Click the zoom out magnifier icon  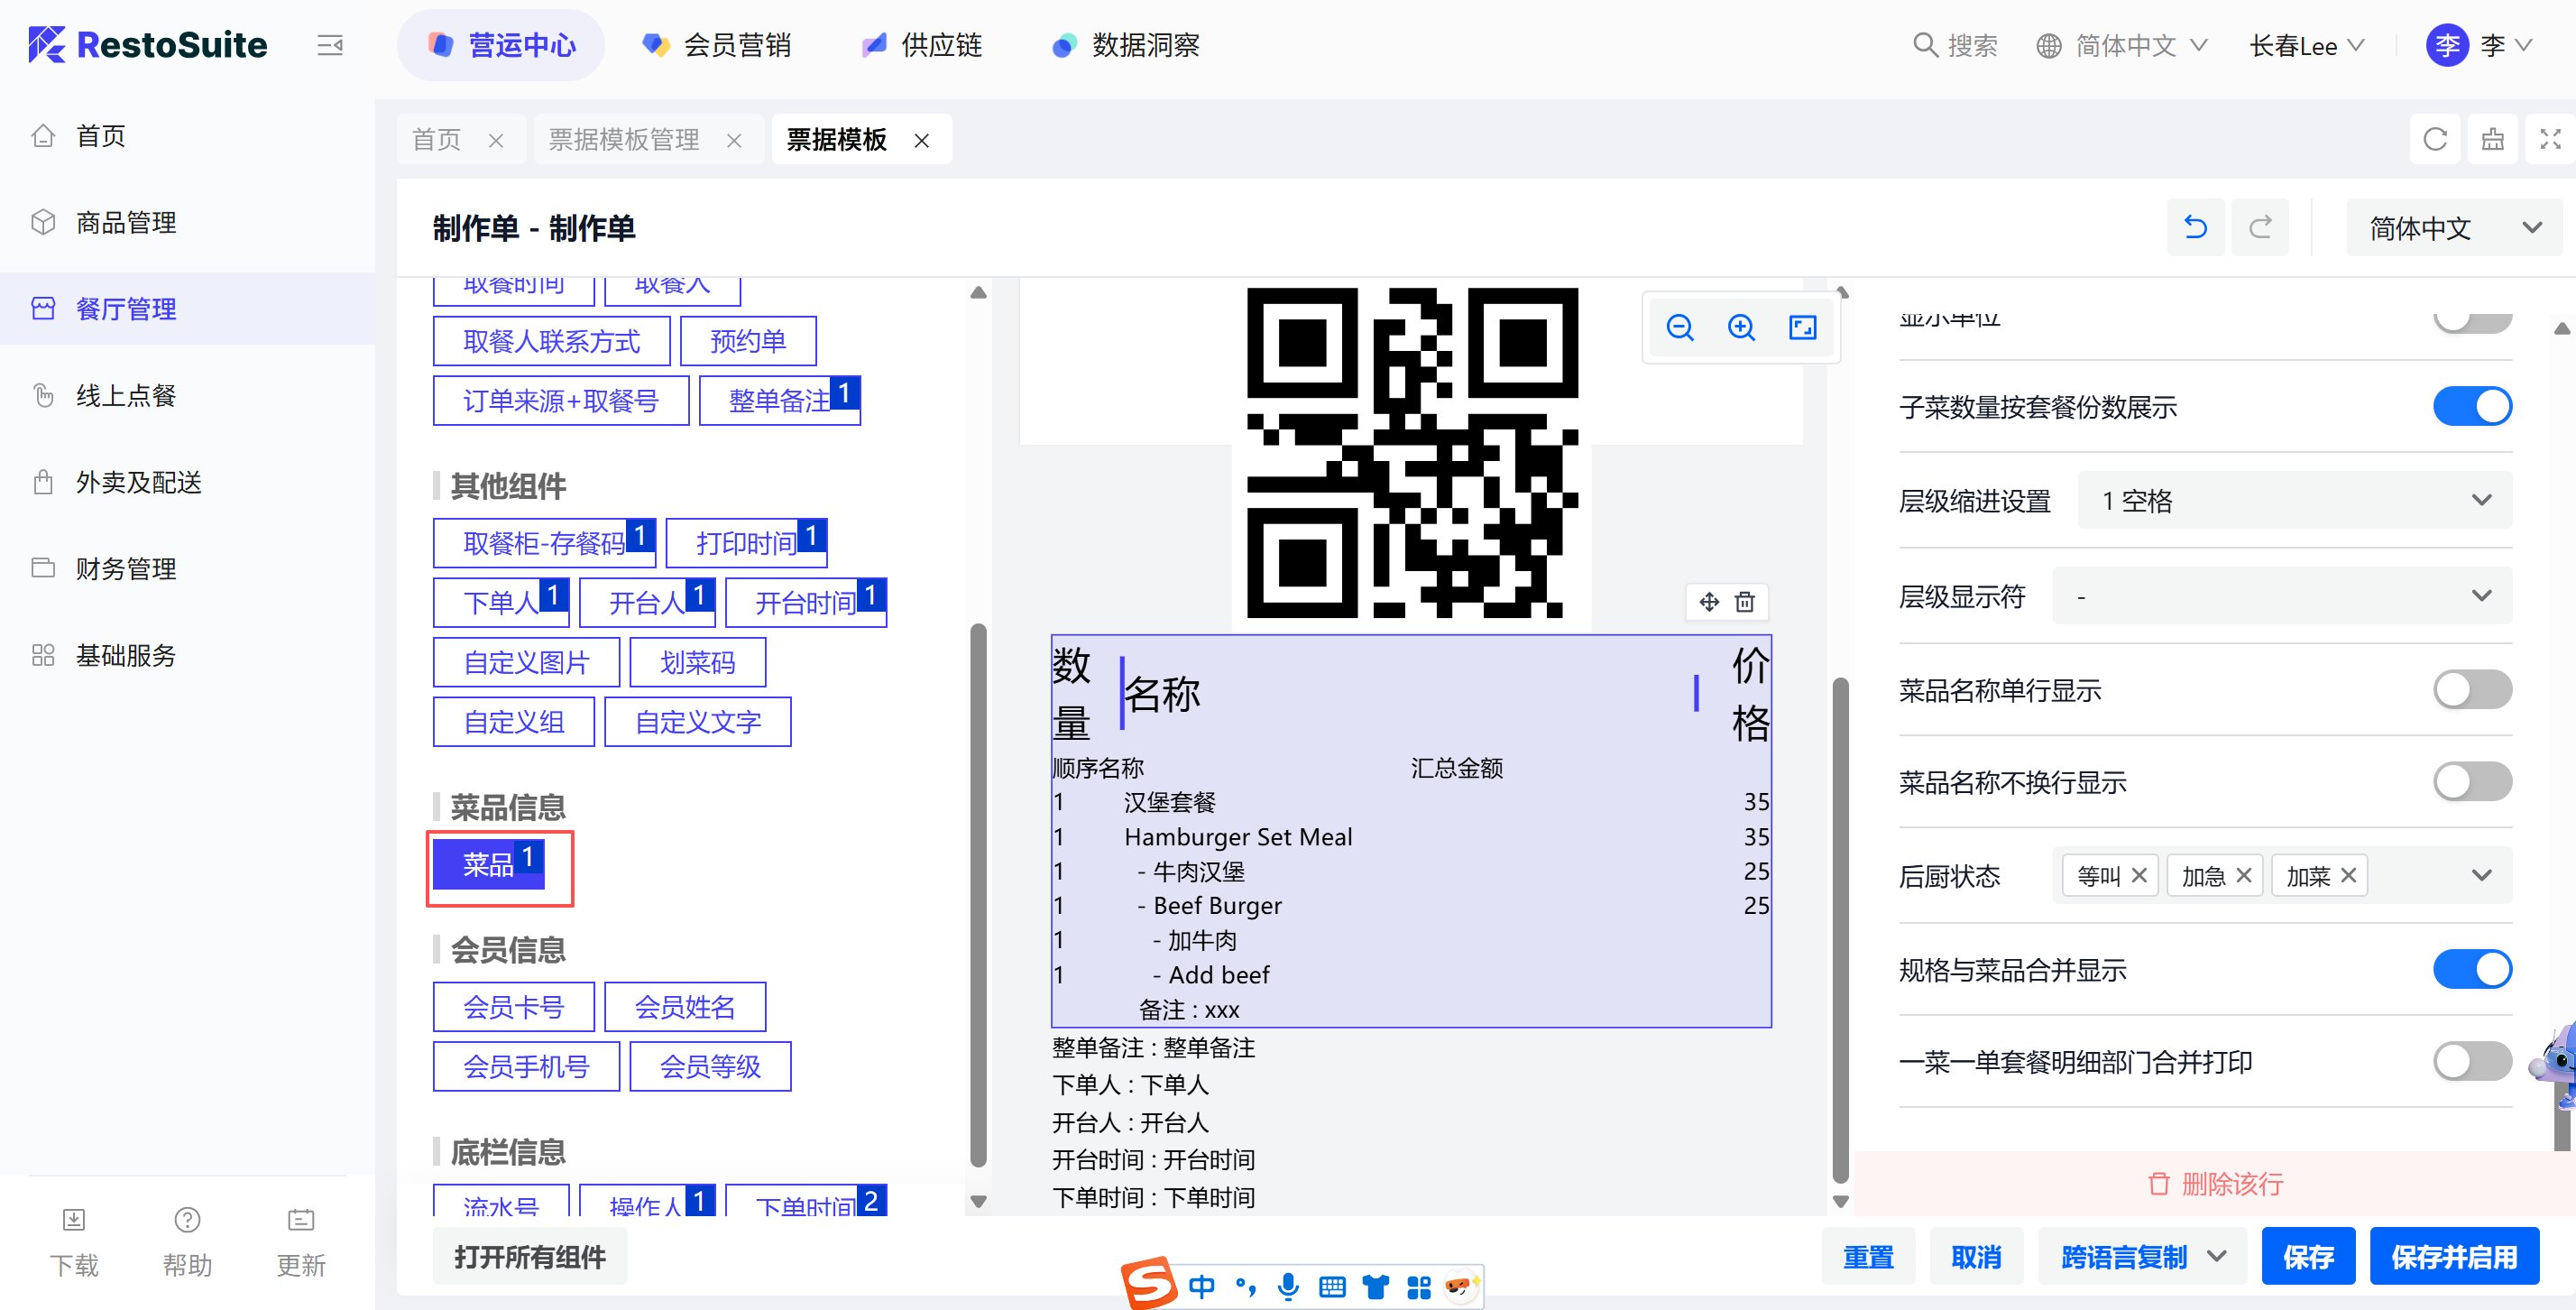[x=1680, y=328]
